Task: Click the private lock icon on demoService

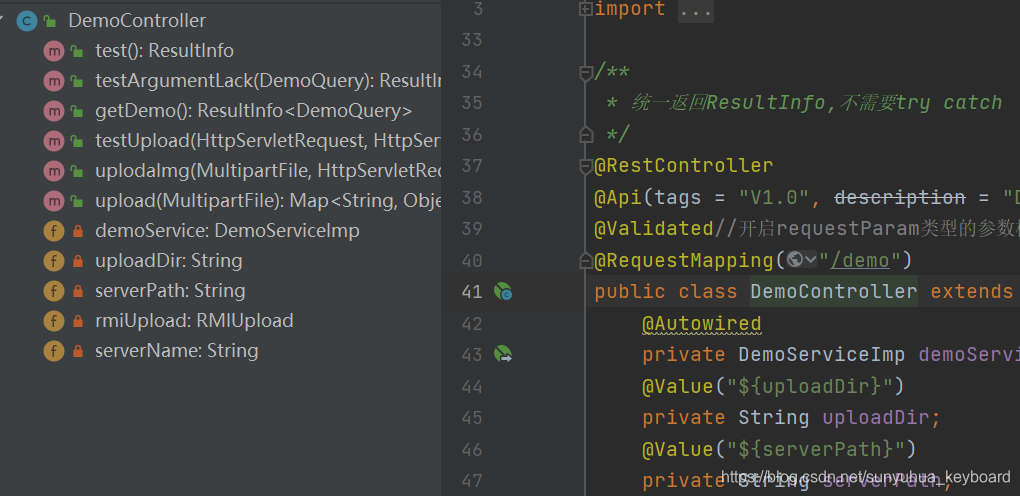Action: tap(78, 231)
